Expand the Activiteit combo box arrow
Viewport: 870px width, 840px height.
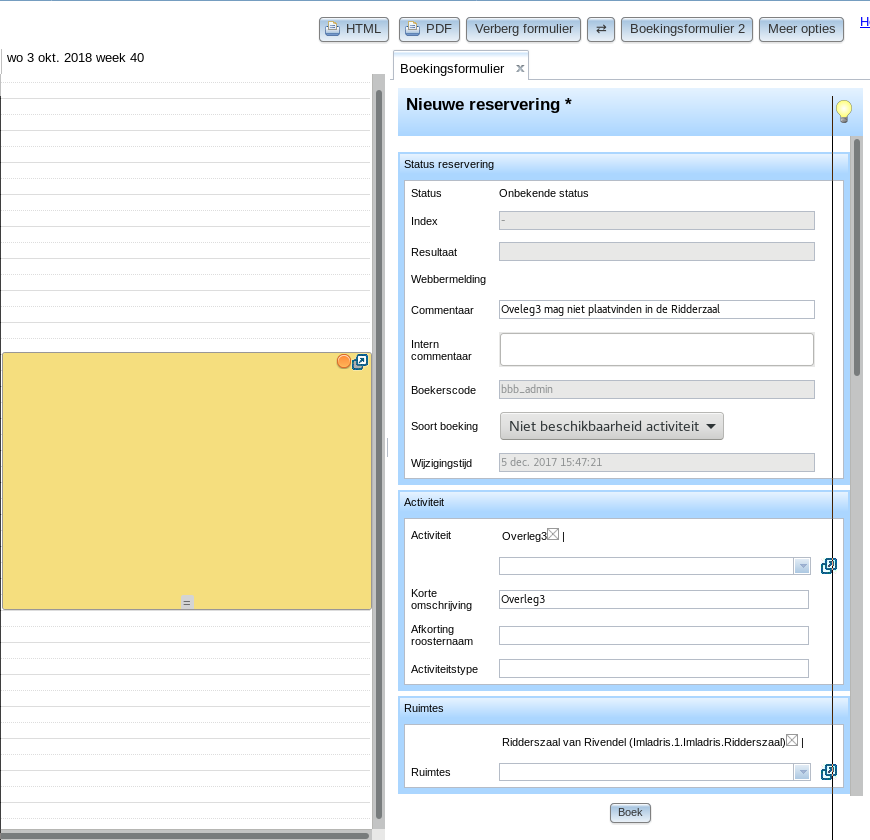coord(802,566)
